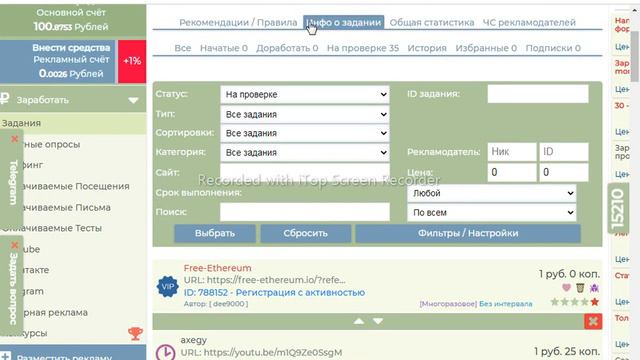Click into the ID задания field
Screen dimensions: 640x360
point(538,94)
